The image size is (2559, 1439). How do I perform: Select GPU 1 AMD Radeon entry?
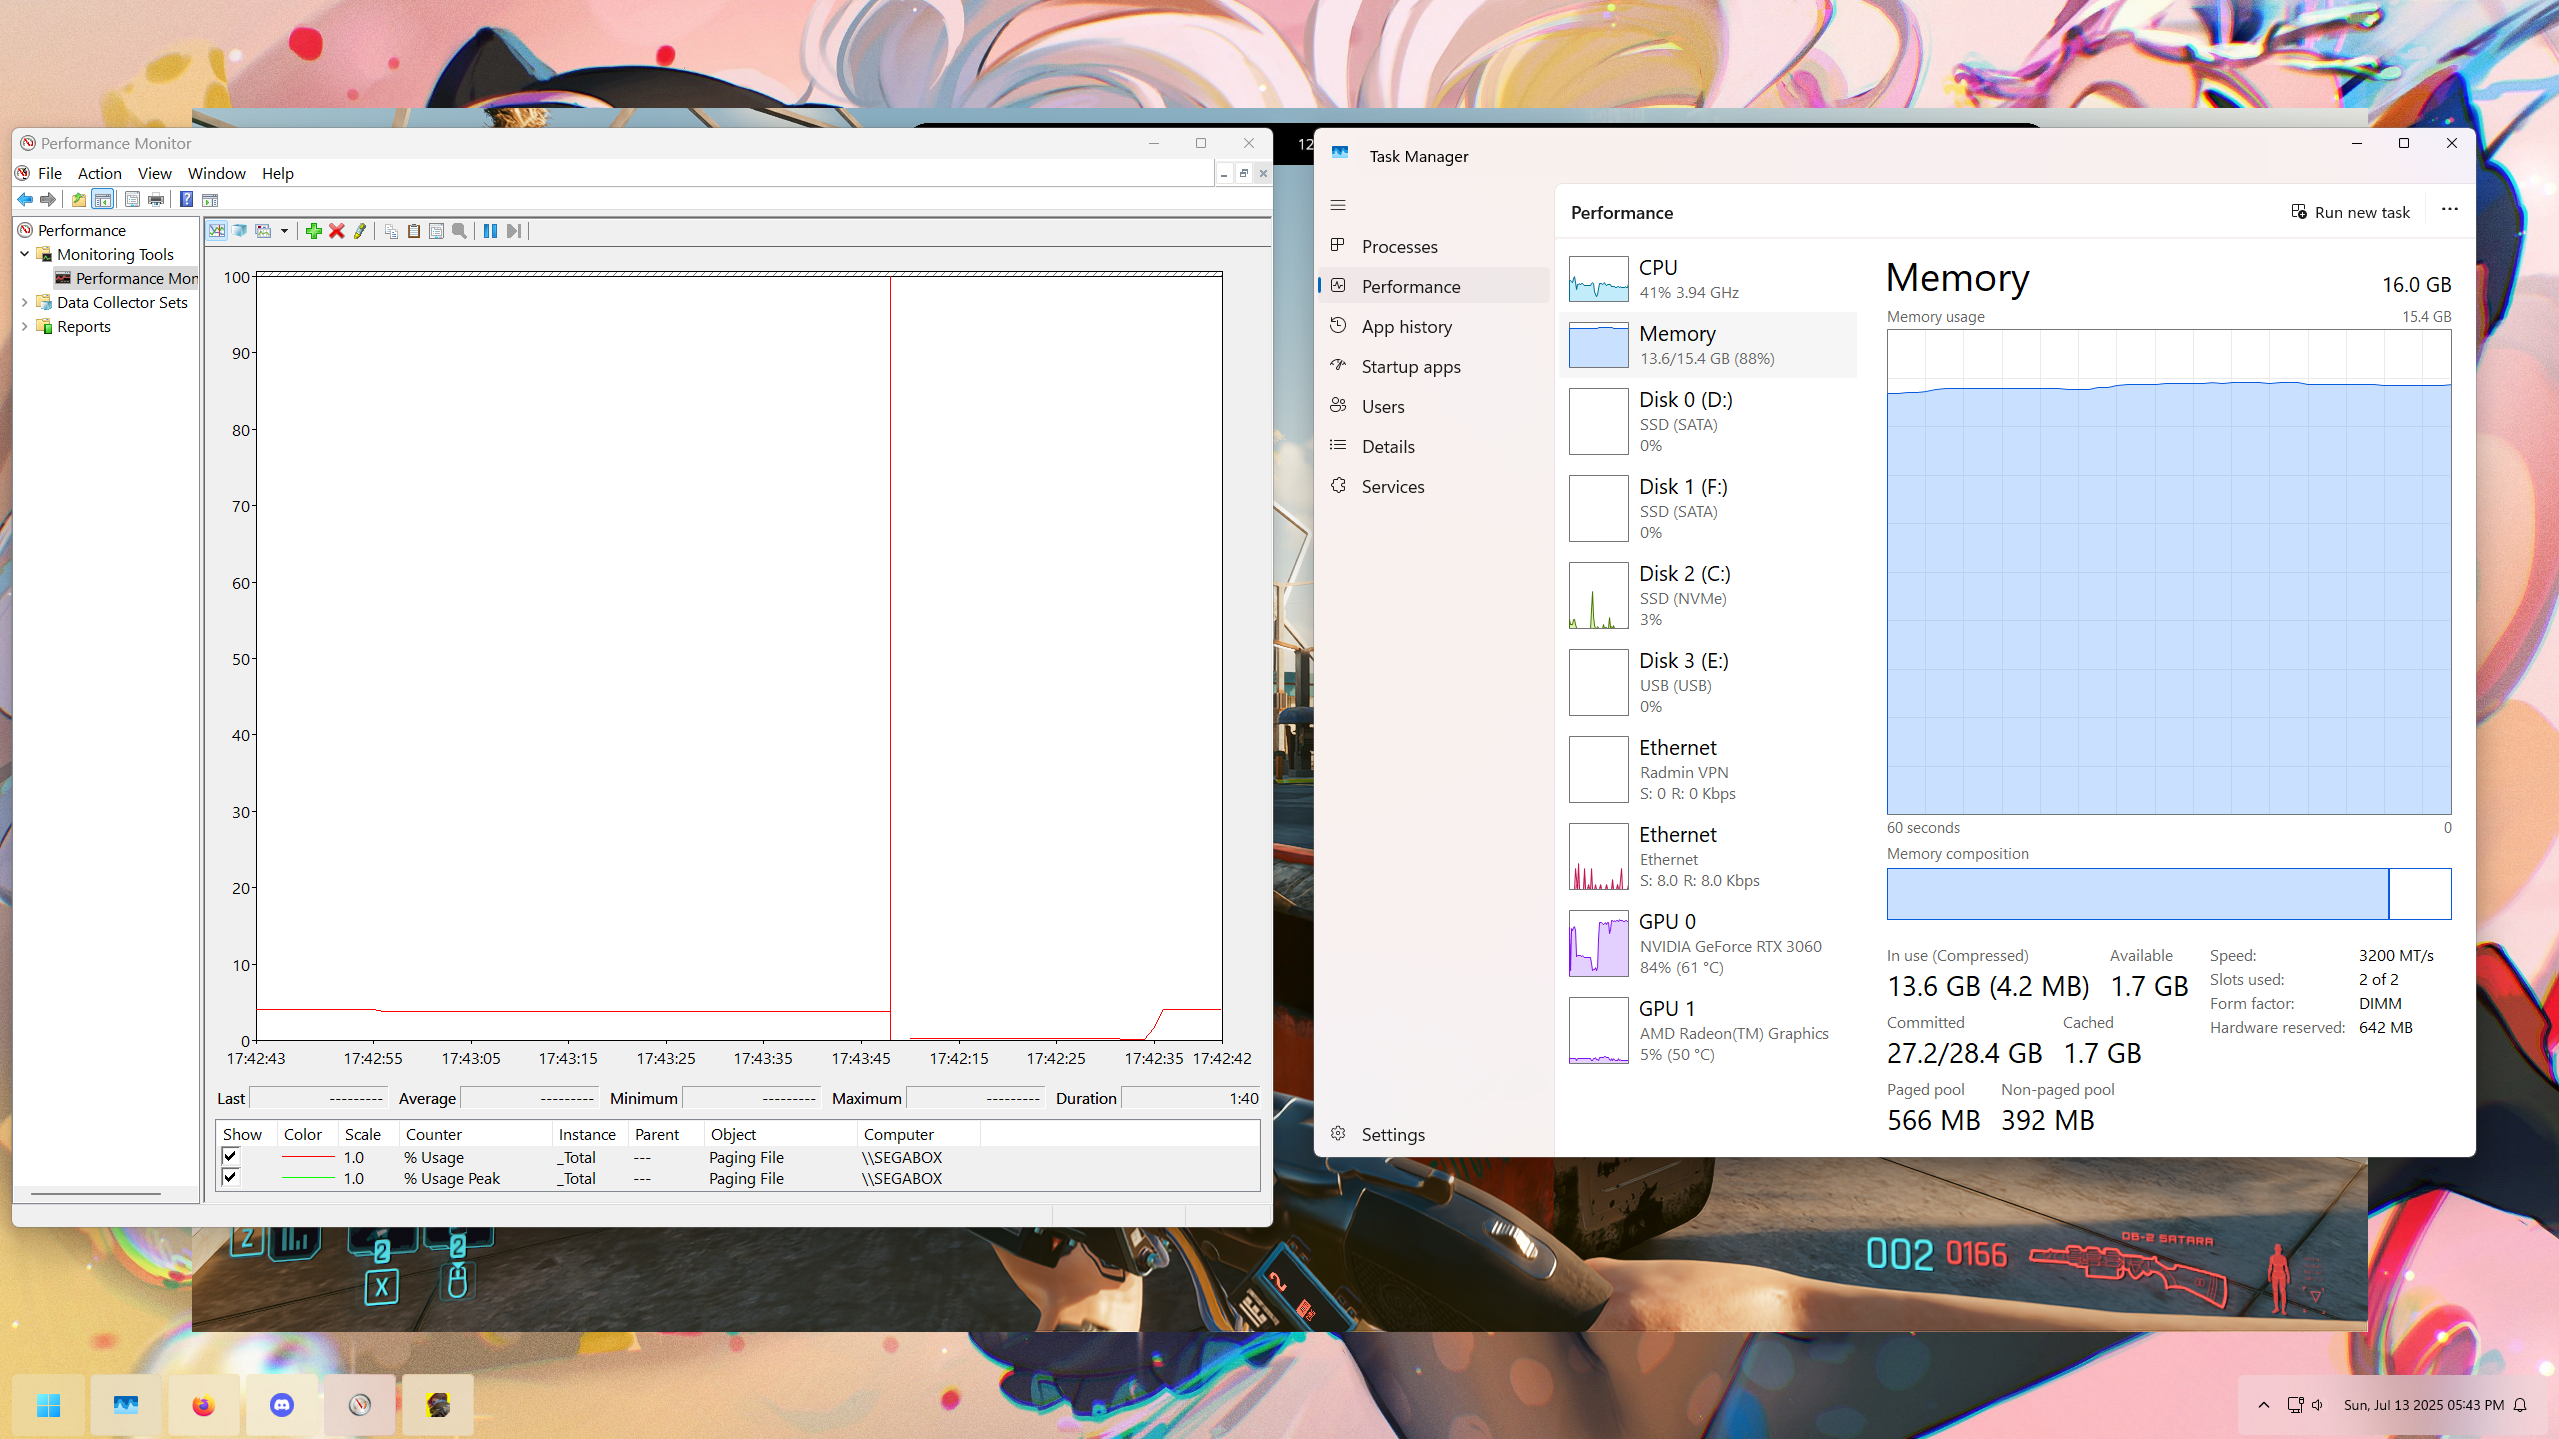point(1707,1030)
